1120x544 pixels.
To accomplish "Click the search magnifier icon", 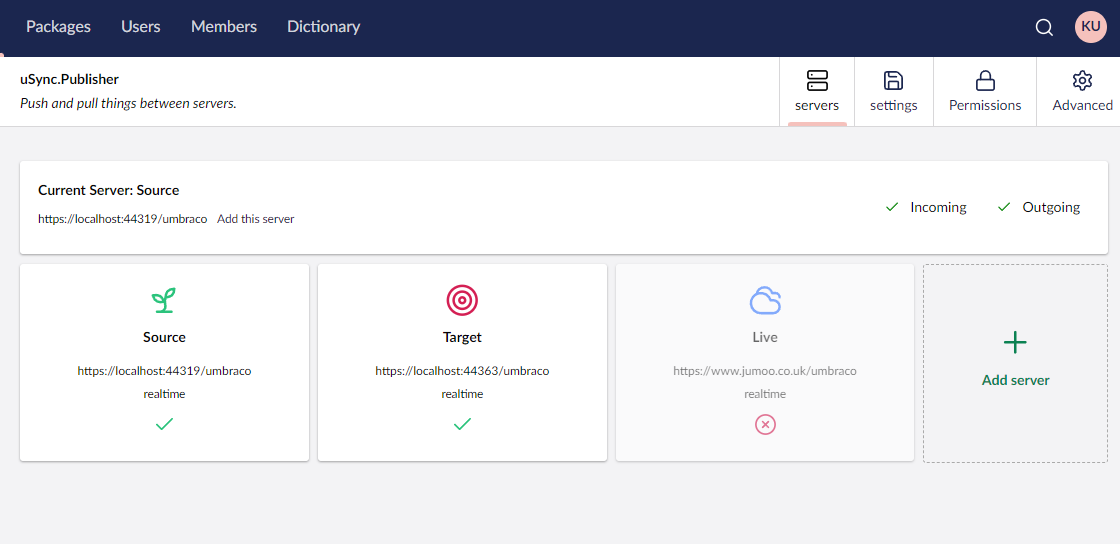I will pyautogui.click(x=1044, y=28).
